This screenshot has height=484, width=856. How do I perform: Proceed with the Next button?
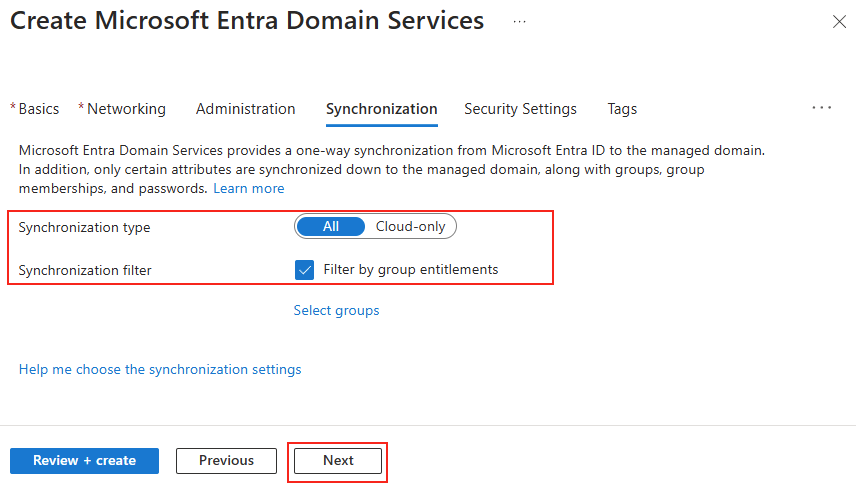coord(338,461)
